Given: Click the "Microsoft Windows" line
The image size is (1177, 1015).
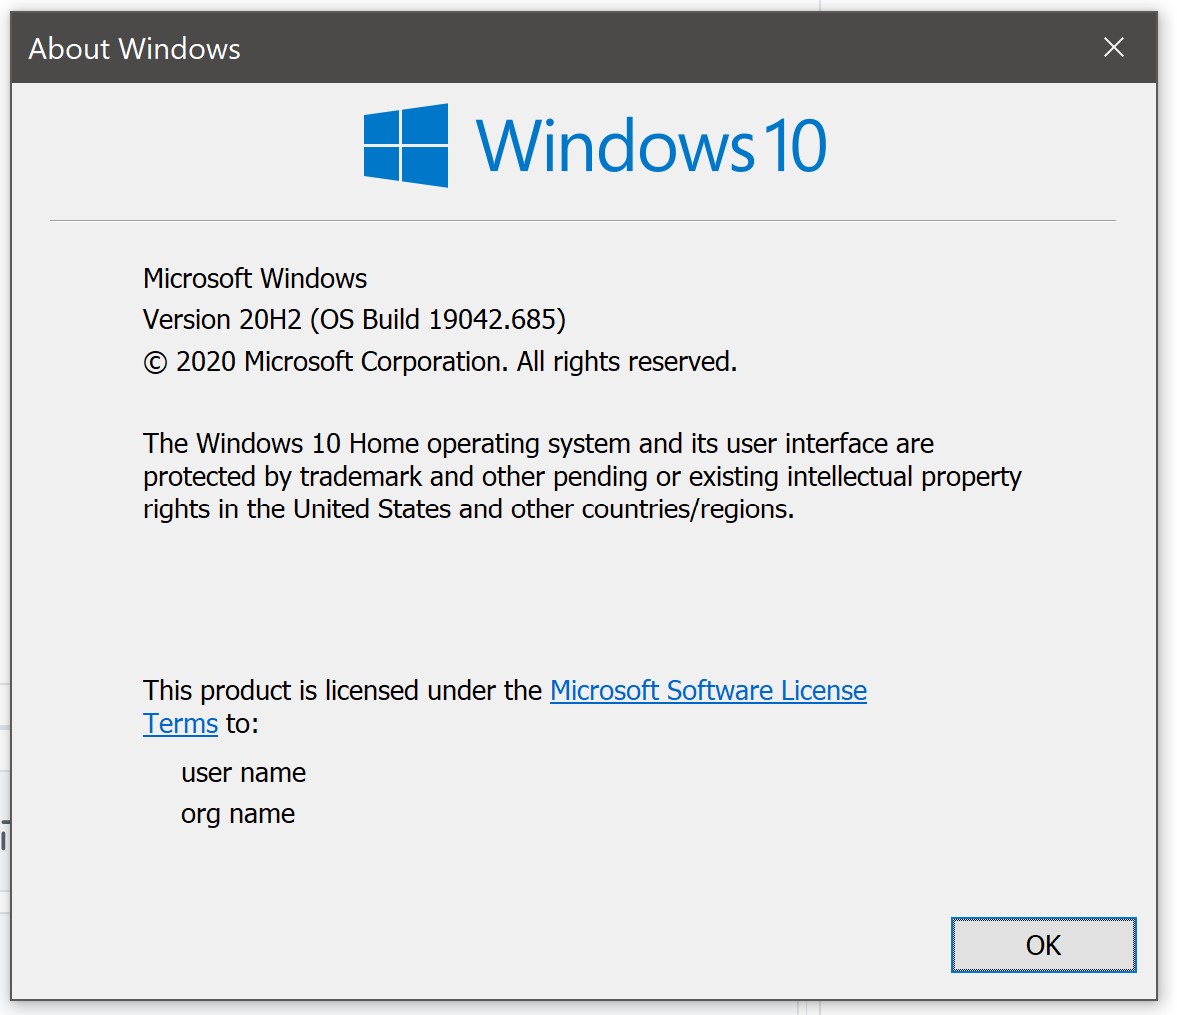Looking at the screenshot, I should tap(255, 279).
